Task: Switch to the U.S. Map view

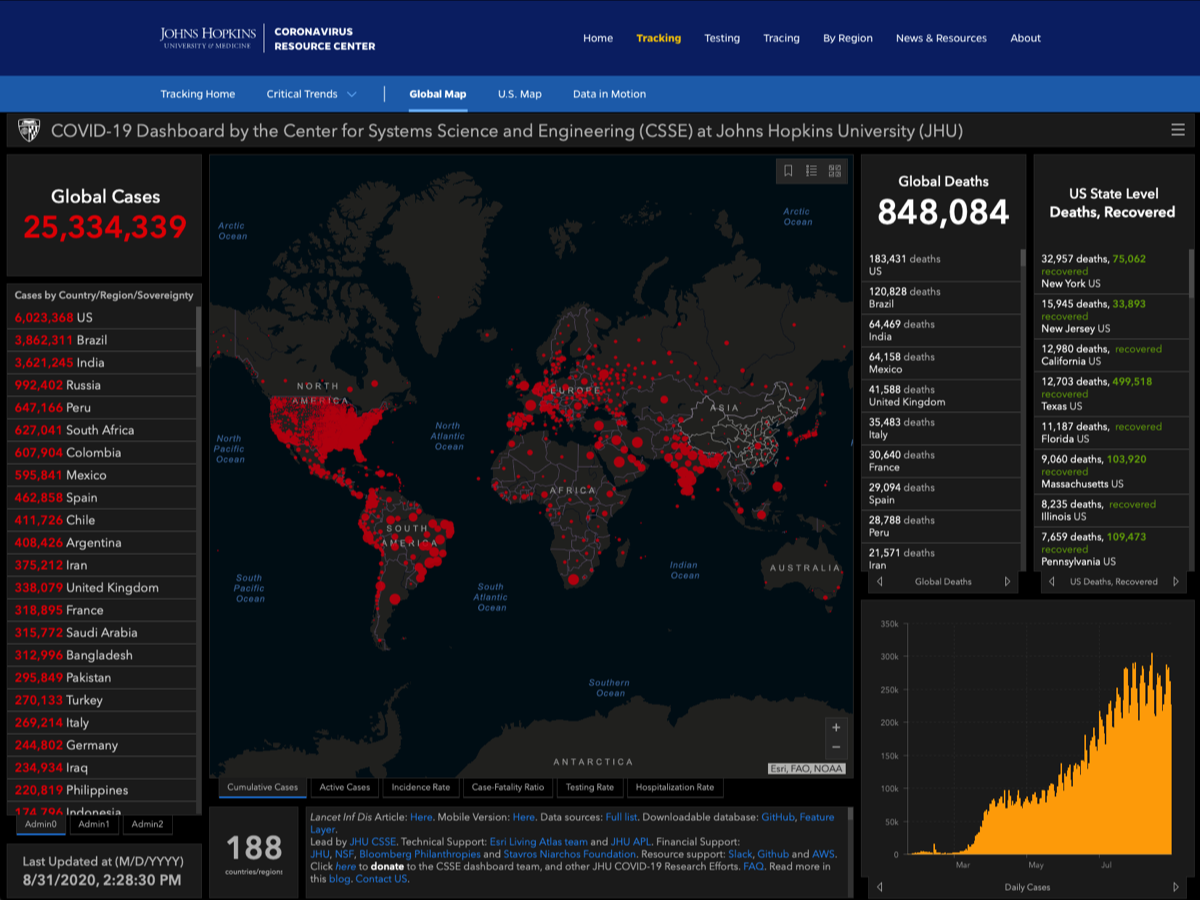Action: point(520,94)
